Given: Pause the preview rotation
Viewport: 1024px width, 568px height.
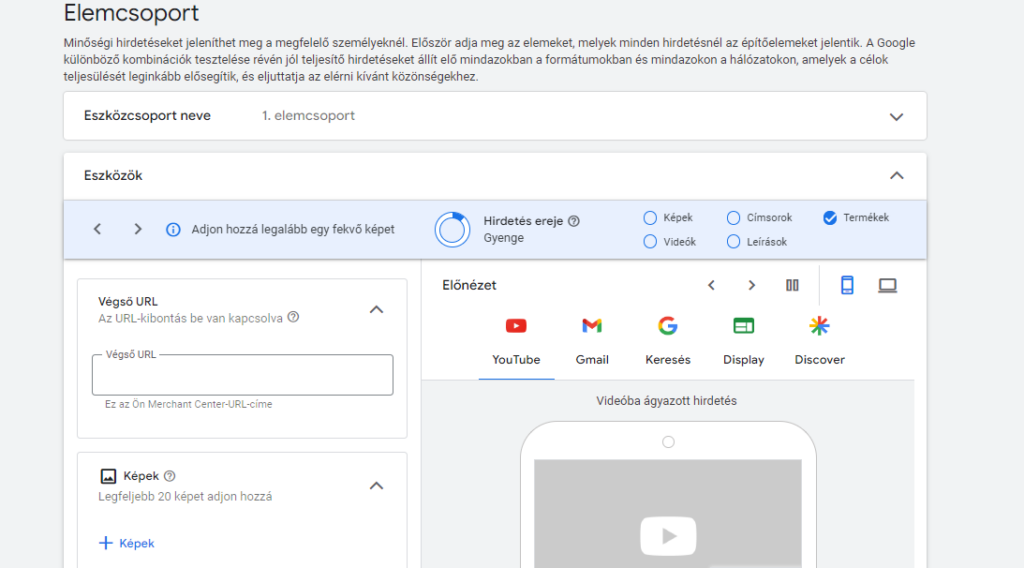Looking at the screenshot, I should (792, 285).
